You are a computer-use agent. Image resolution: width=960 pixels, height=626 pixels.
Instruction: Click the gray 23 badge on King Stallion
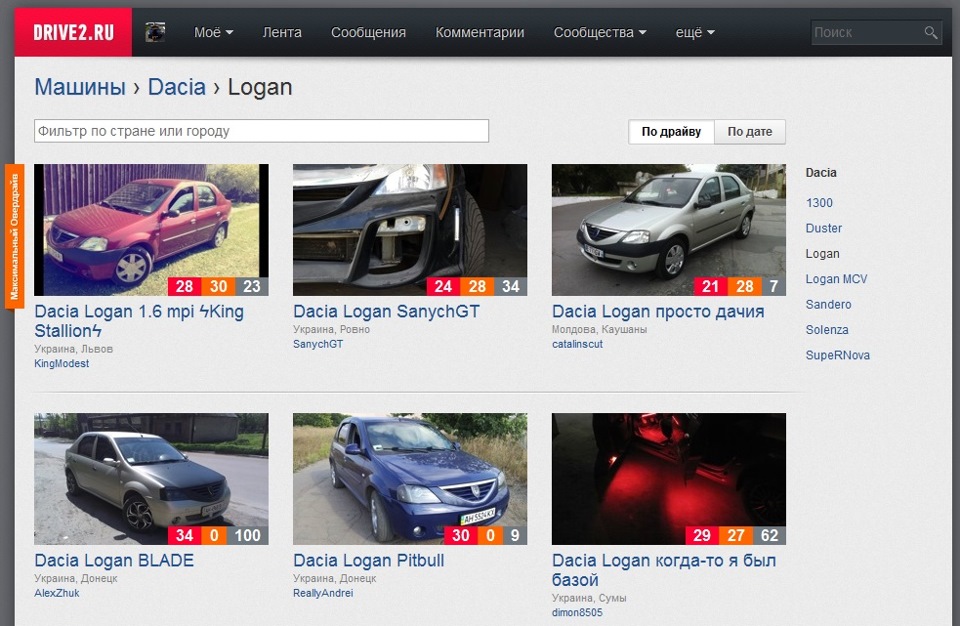pyautogui.click(x=252, y=287)
